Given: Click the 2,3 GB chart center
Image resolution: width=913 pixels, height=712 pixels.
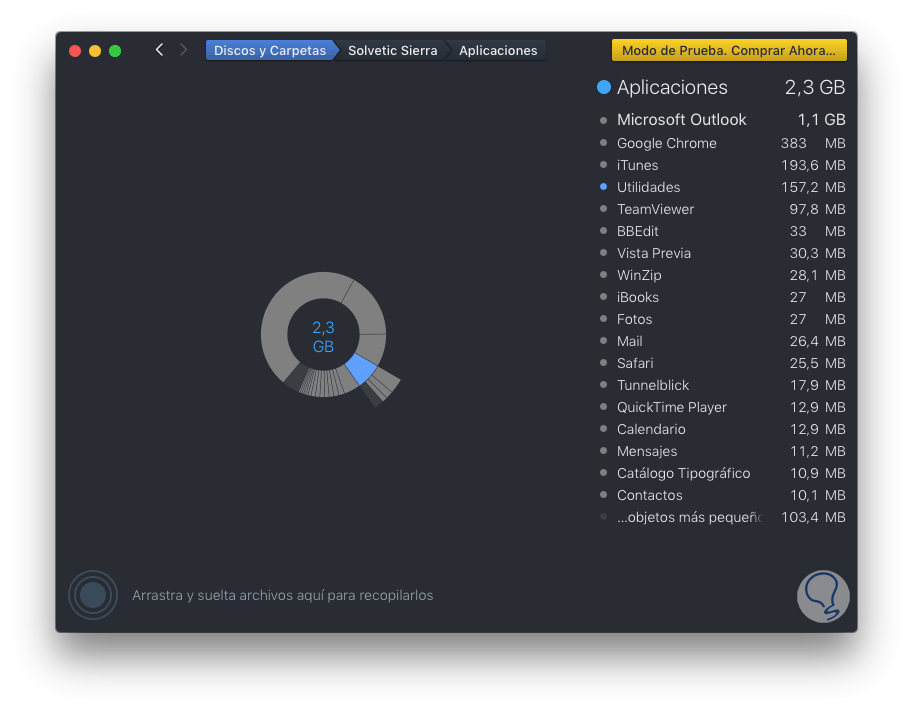Looking at the screenshot, I should click(x=323, y=336).
